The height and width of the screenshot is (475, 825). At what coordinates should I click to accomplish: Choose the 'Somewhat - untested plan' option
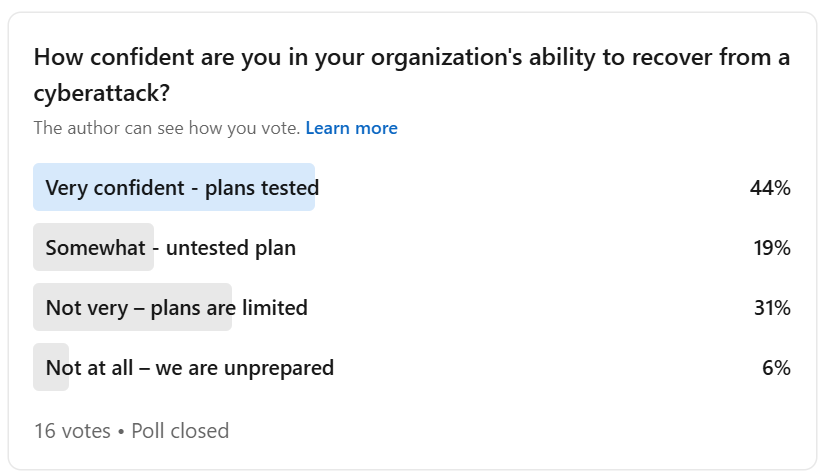tap(170, 248)
